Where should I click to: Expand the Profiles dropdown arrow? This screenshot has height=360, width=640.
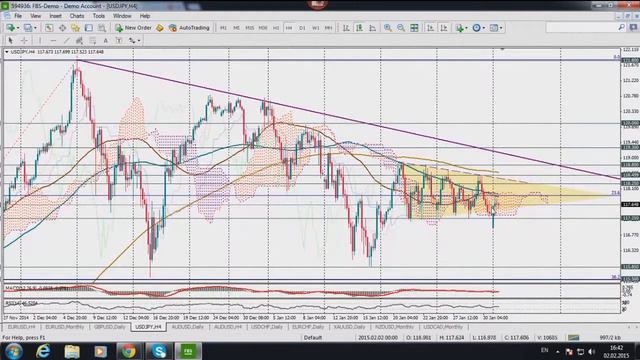[x=35, y=28]
